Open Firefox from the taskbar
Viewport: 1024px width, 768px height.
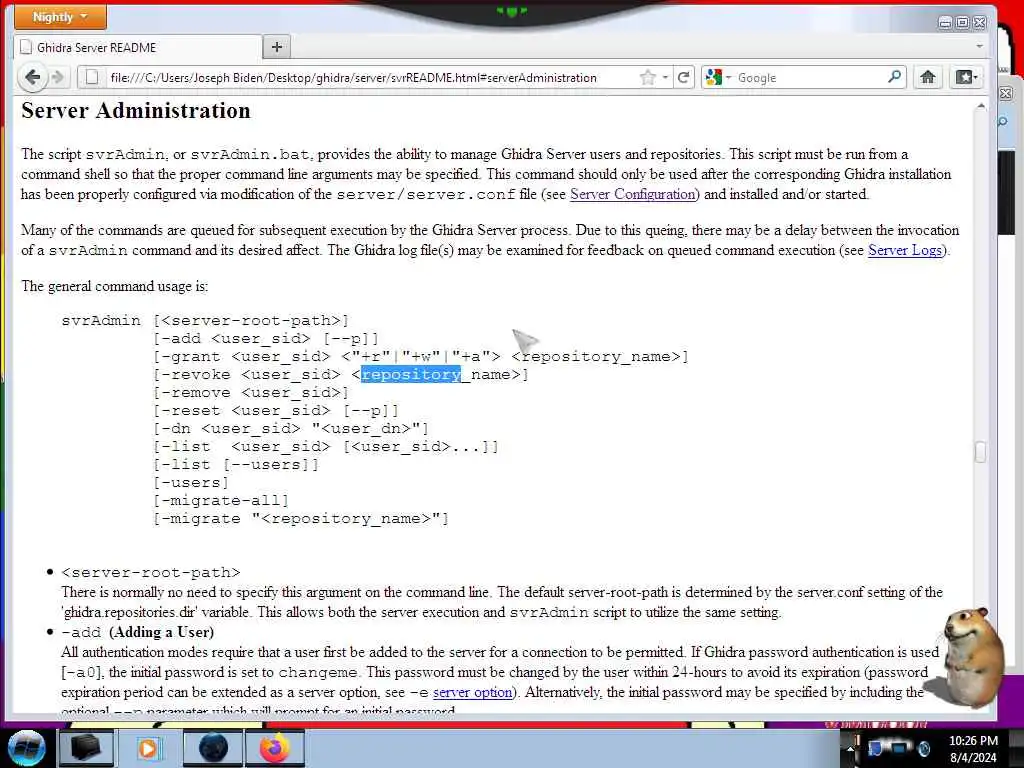(275, 748)
